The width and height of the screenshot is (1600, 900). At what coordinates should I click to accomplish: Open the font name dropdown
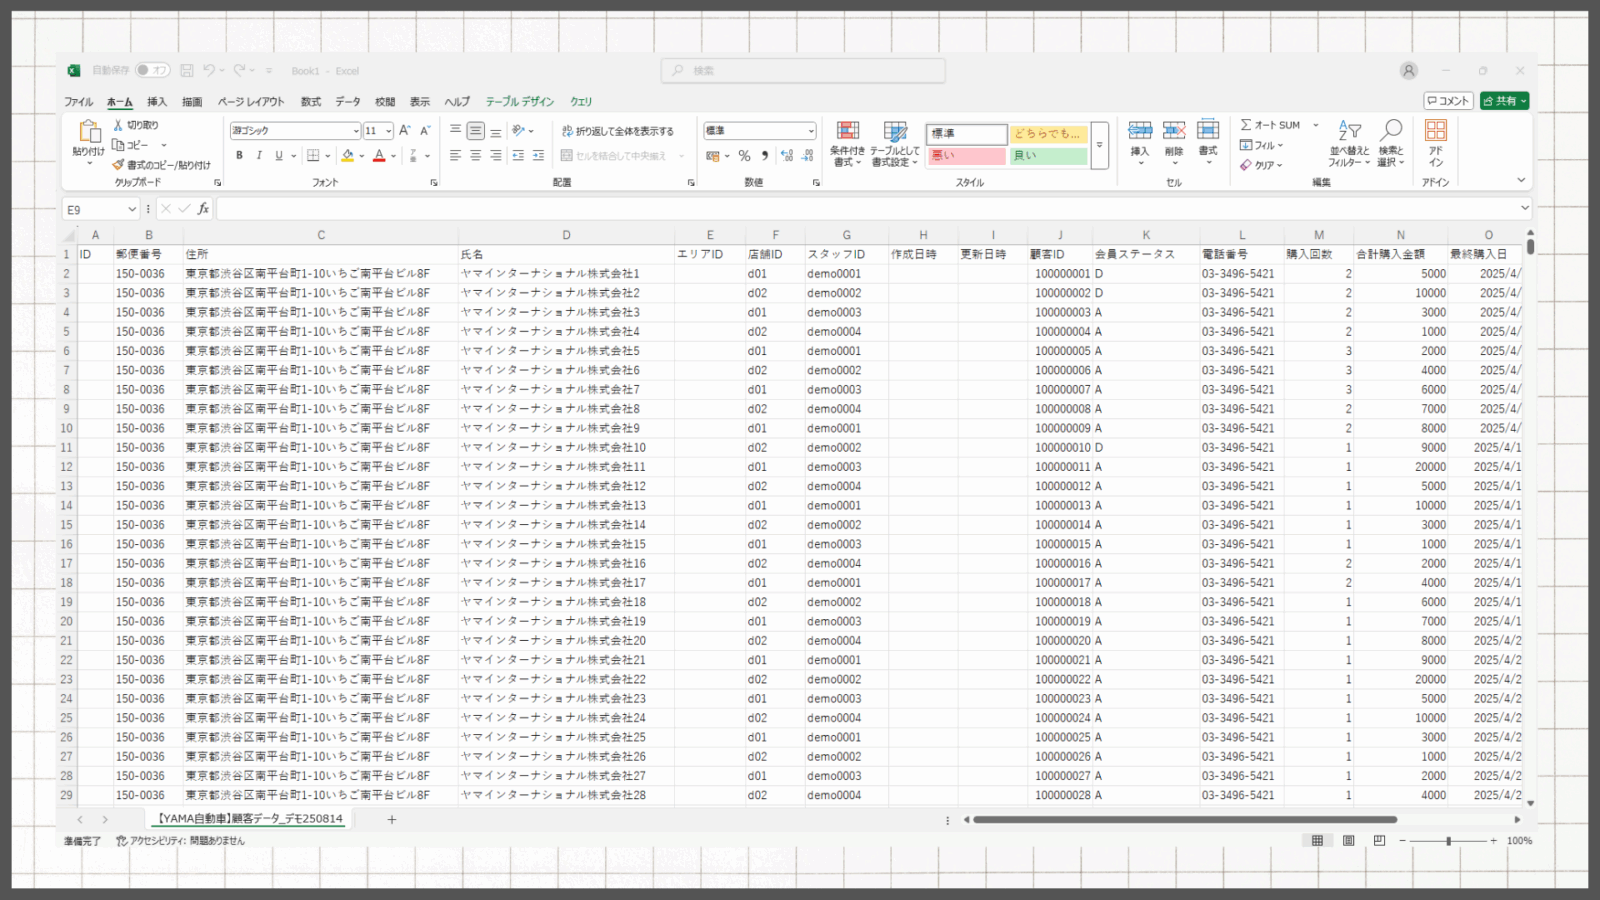[355, 131]
